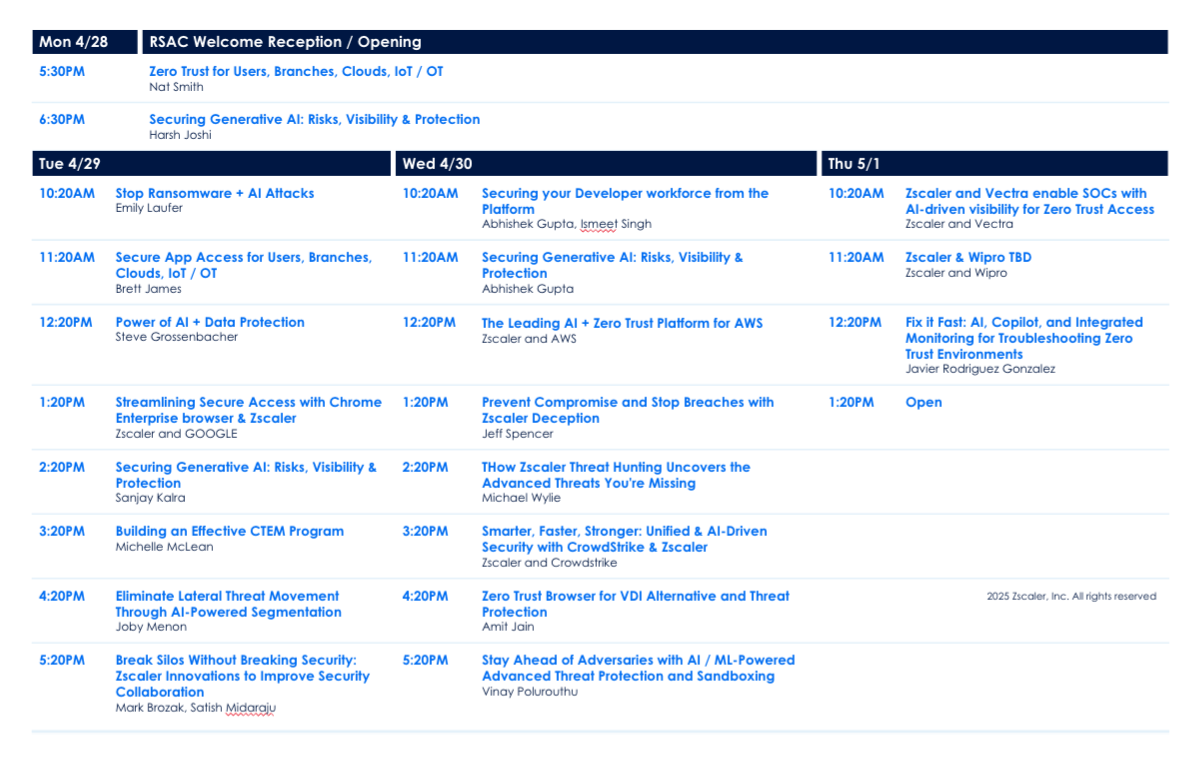The image size is (1201, 764).
Task: Click presenter name Amit Jain
Action: (x=508, y=627)
